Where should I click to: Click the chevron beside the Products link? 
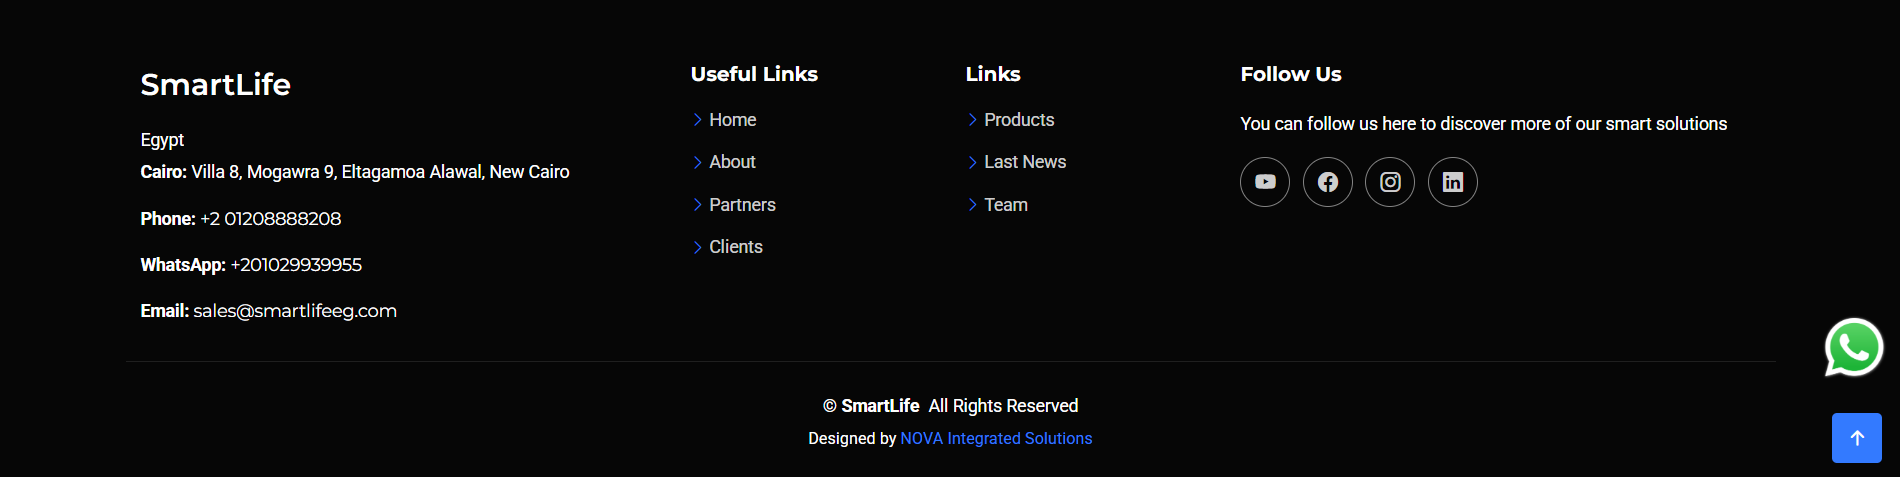coord(972,120)
